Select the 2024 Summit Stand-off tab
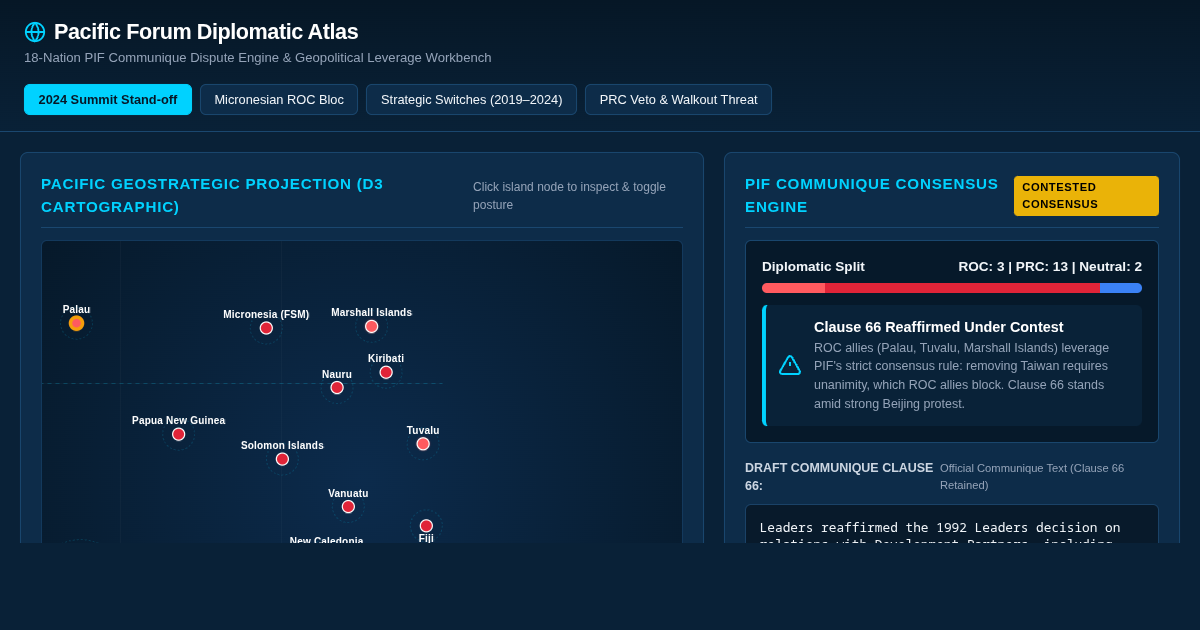Viewport: 1200px width, 630px height. click(x=108, y=100)
